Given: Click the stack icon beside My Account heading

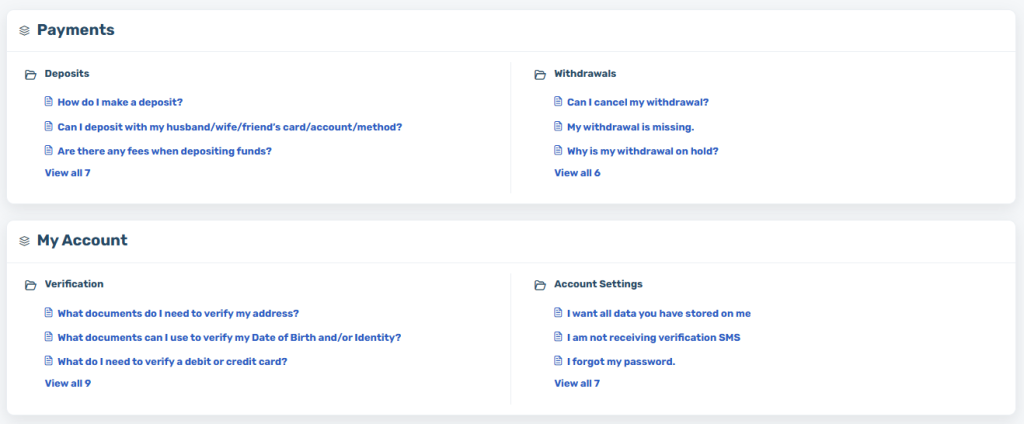Looking at the screenshot, I should pyautogui.click(x=25, y=241).
